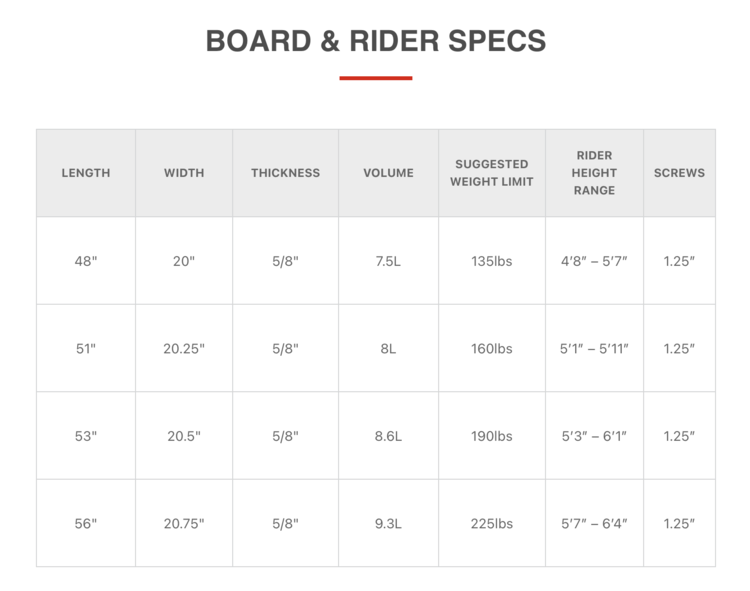Select the 48" length cell
The image size is (750, 591).
(86, 261)
